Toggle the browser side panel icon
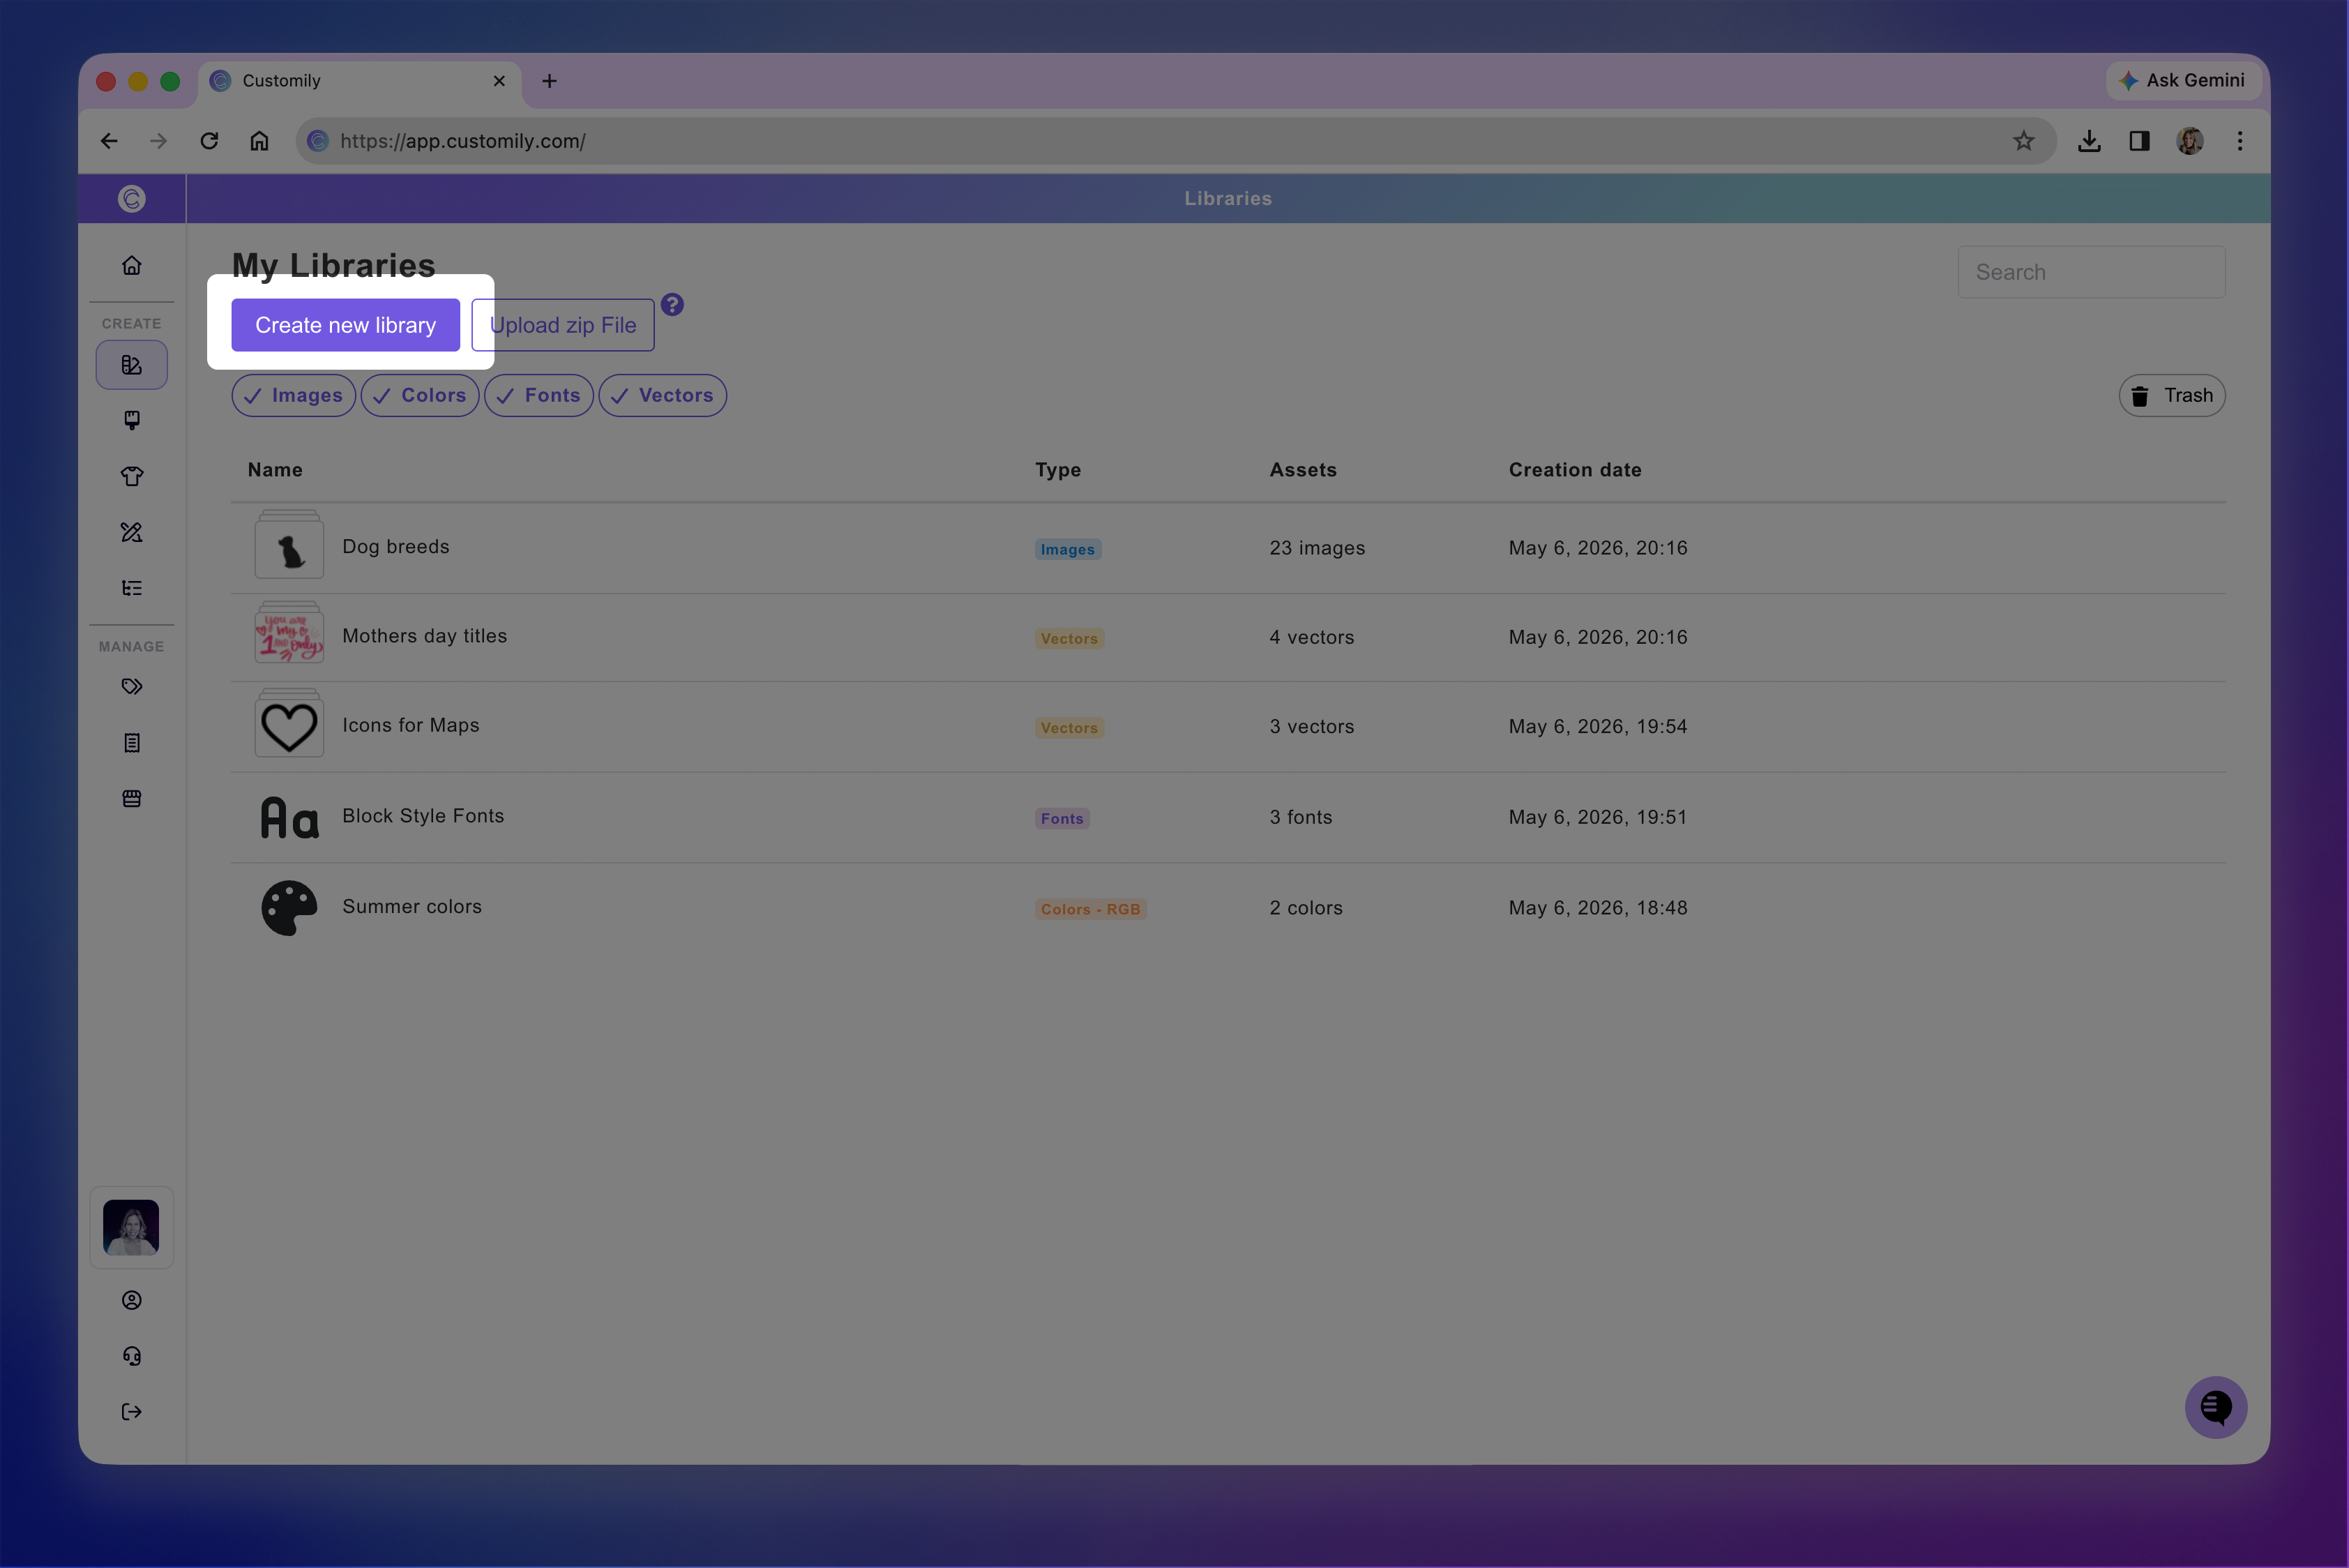The image size is (2349, 1568). [2139, 141]
